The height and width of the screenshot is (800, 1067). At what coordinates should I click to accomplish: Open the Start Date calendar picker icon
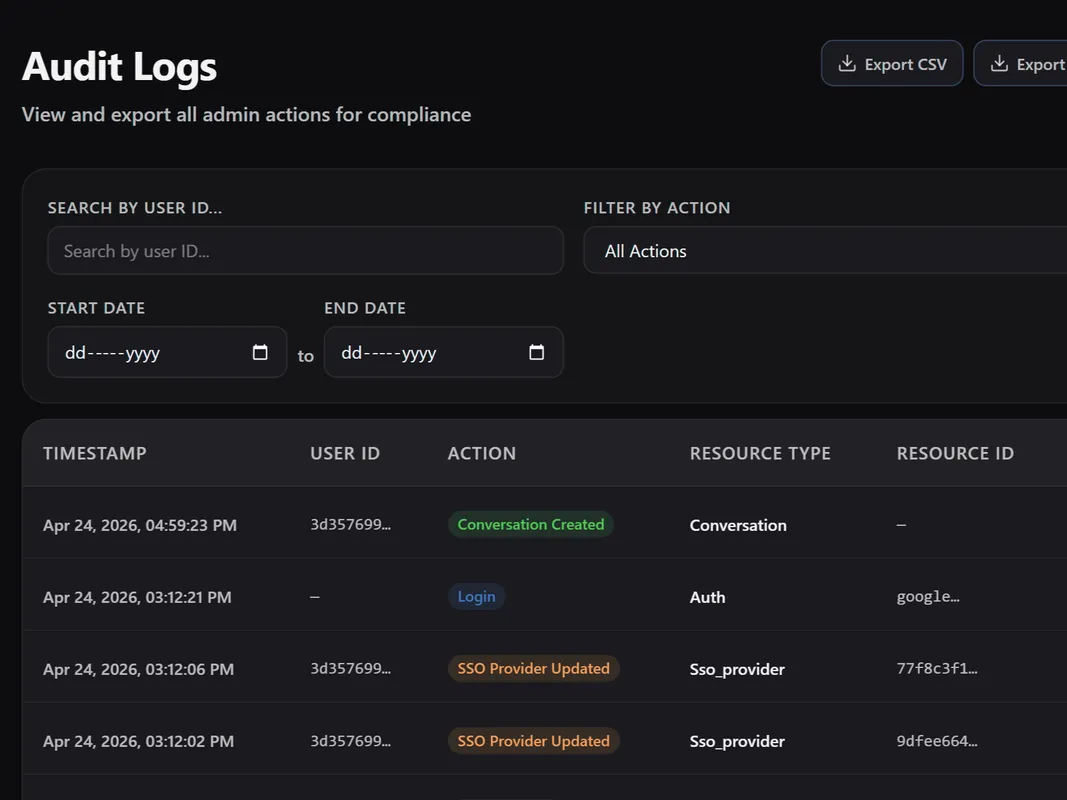click(260, 352)
